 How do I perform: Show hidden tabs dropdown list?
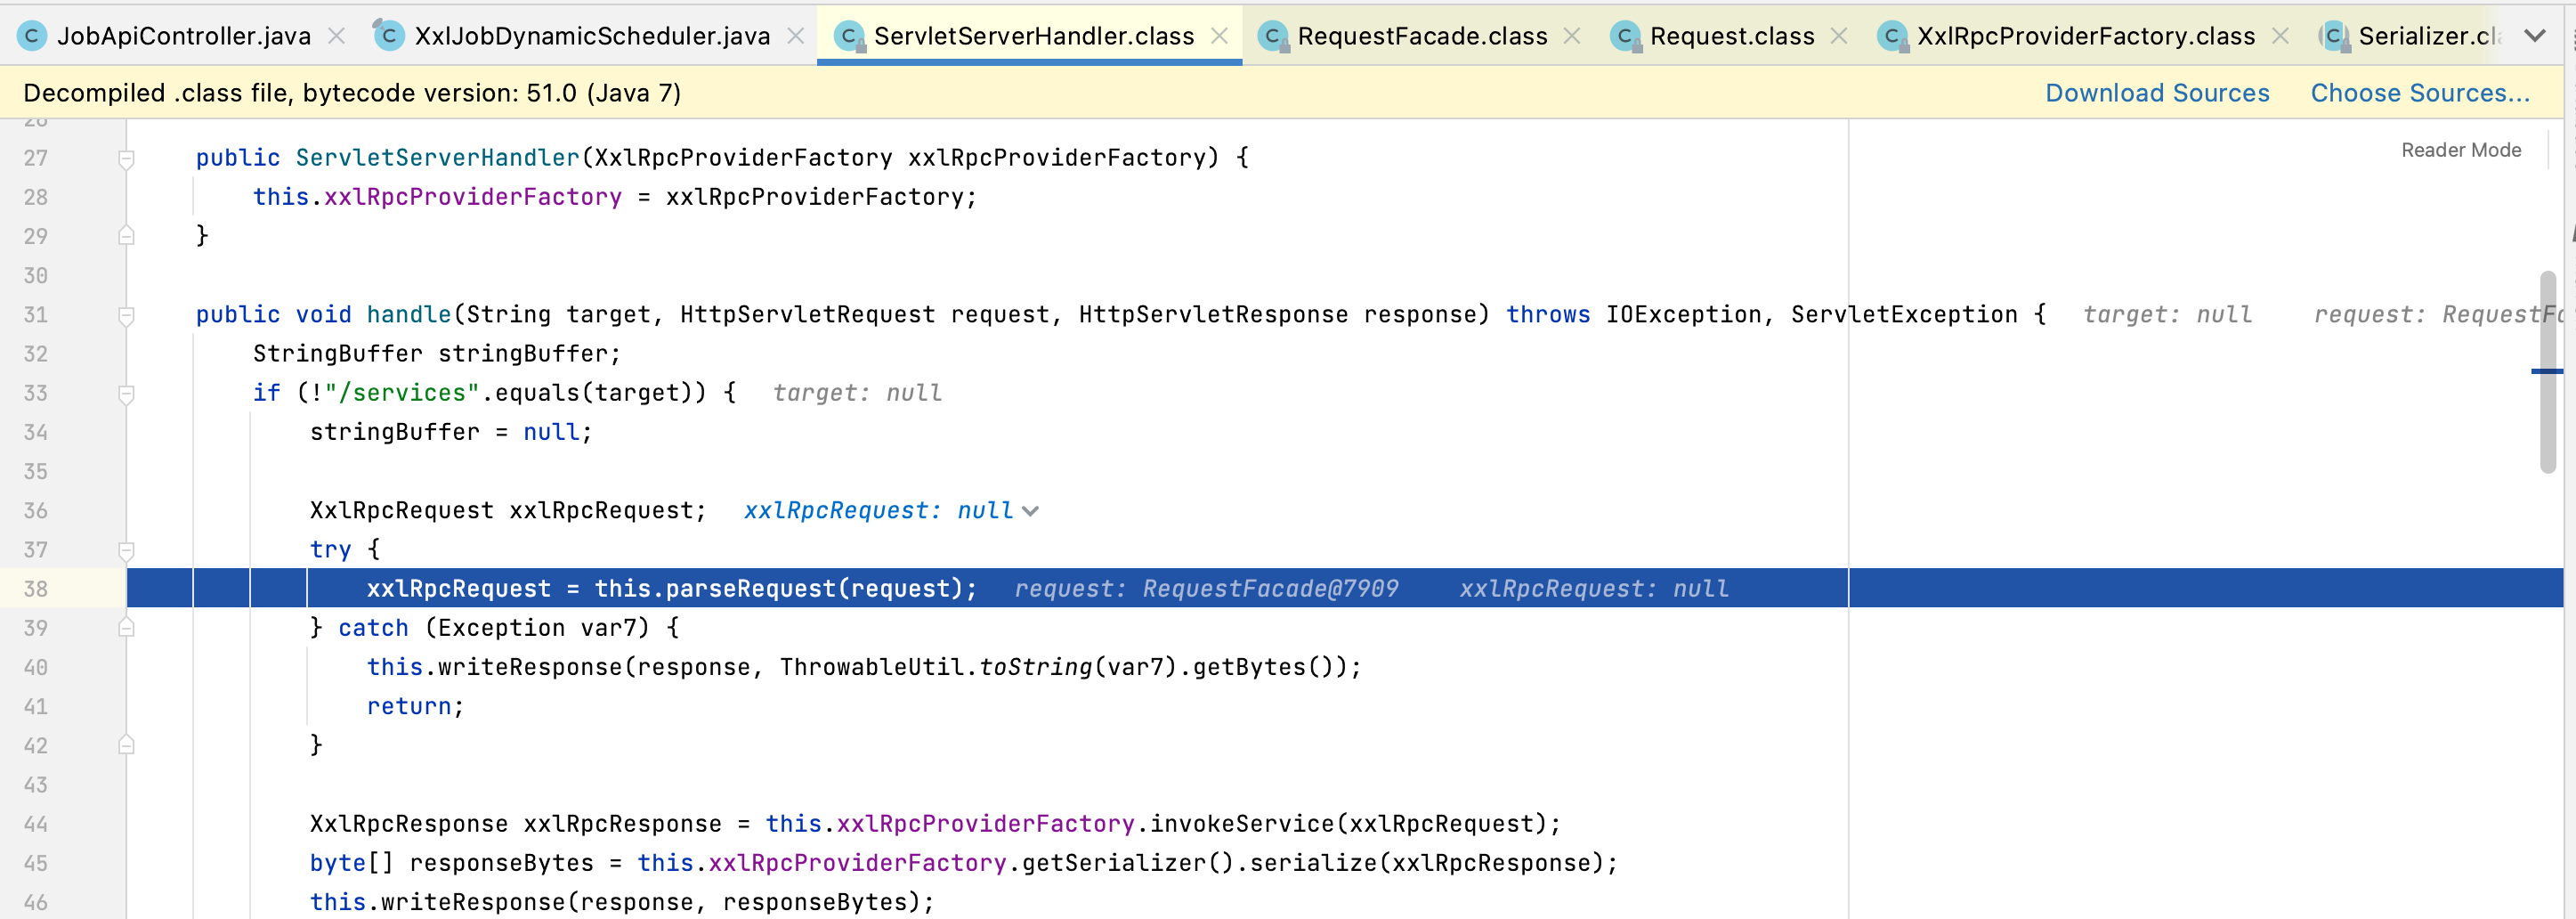click(2534, 37)
